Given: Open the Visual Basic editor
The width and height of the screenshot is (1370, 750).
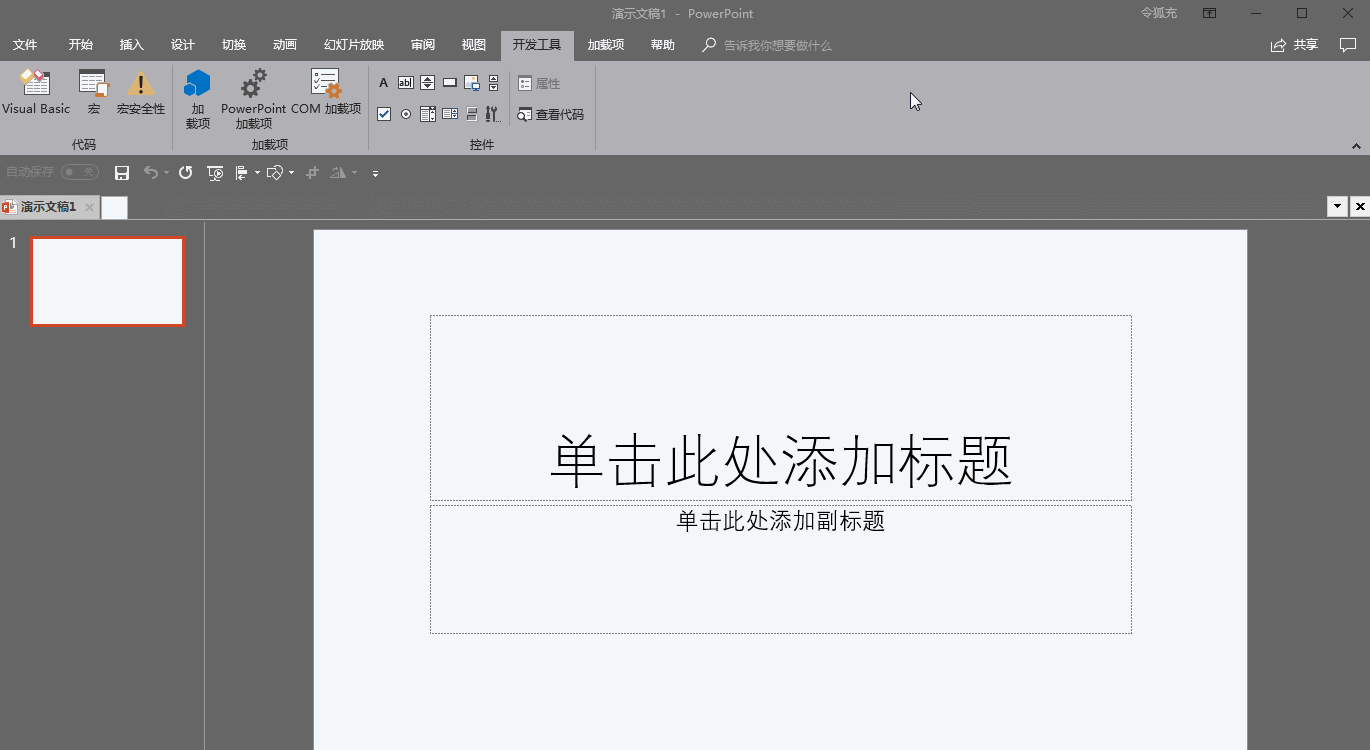Looking at the screenshot, I should pyautogui.click(x=36, y=95).
